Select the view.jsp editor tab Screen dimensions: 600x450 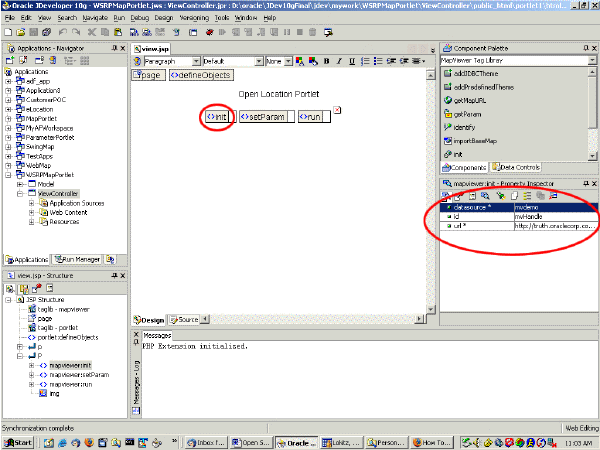151,49
